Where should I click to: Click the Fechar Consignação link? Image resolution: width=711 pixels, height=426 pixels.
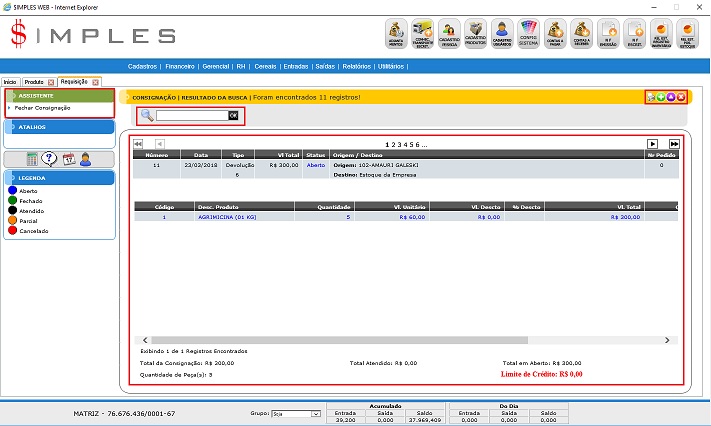(x=42, y=107)
